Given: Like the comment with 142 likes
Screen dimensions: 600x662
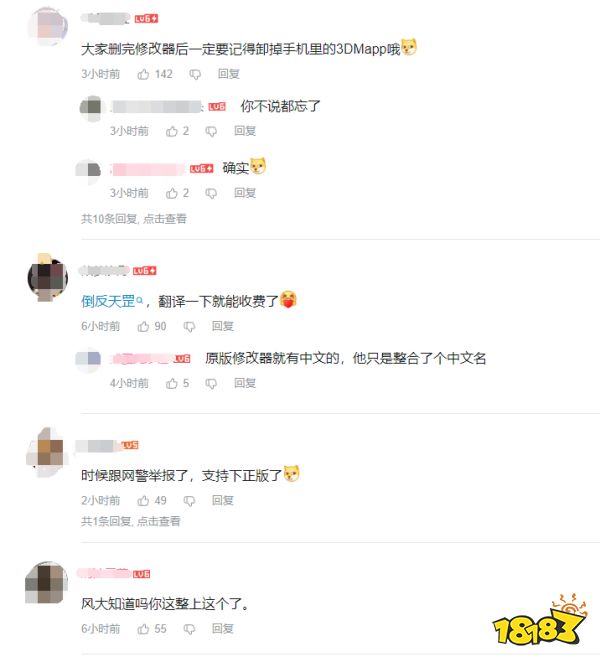Looking at the screenshot, I should pyautogui.click(x=143, y=74).
